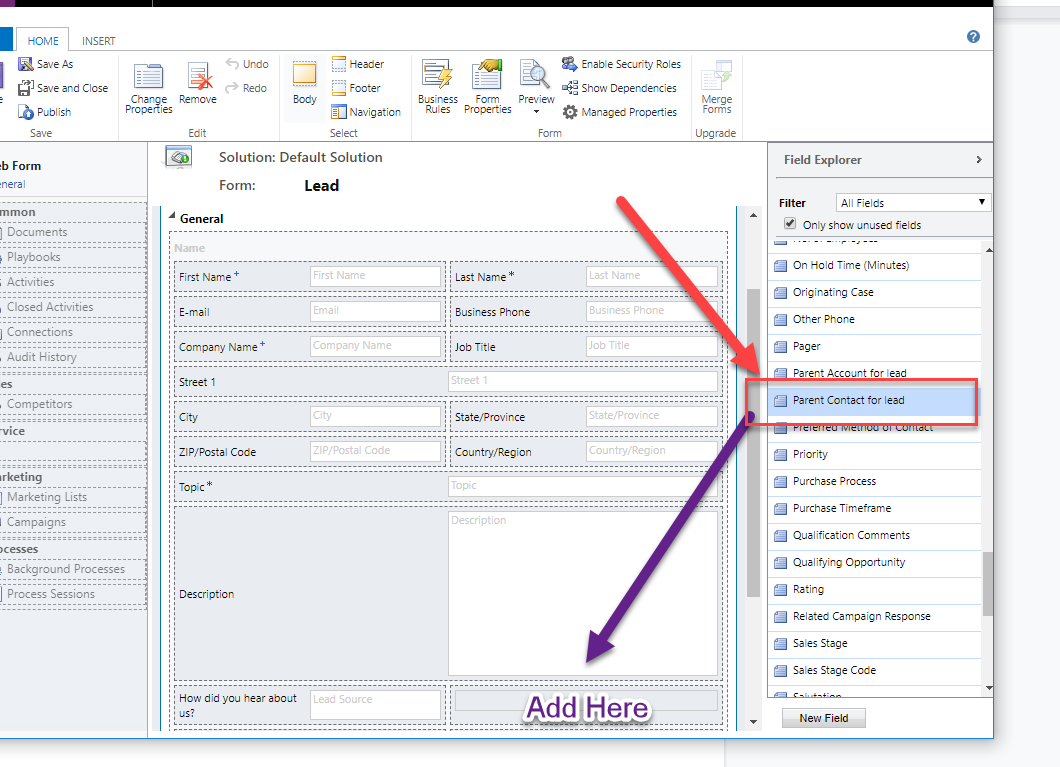Click the First Name input field

coord(375,276)
